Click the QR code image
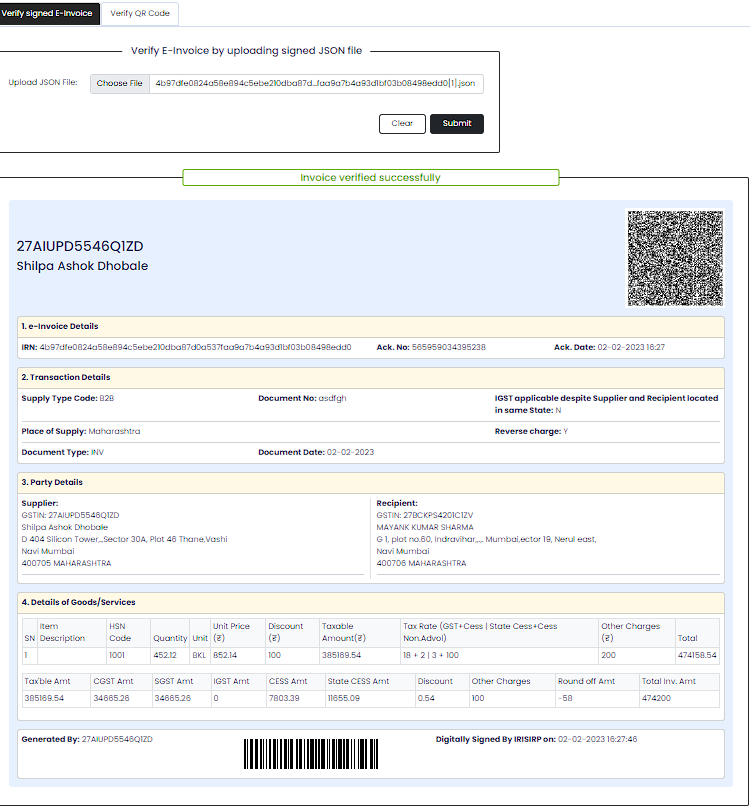This screenshot has width=750, height=807. click(673, 257)
